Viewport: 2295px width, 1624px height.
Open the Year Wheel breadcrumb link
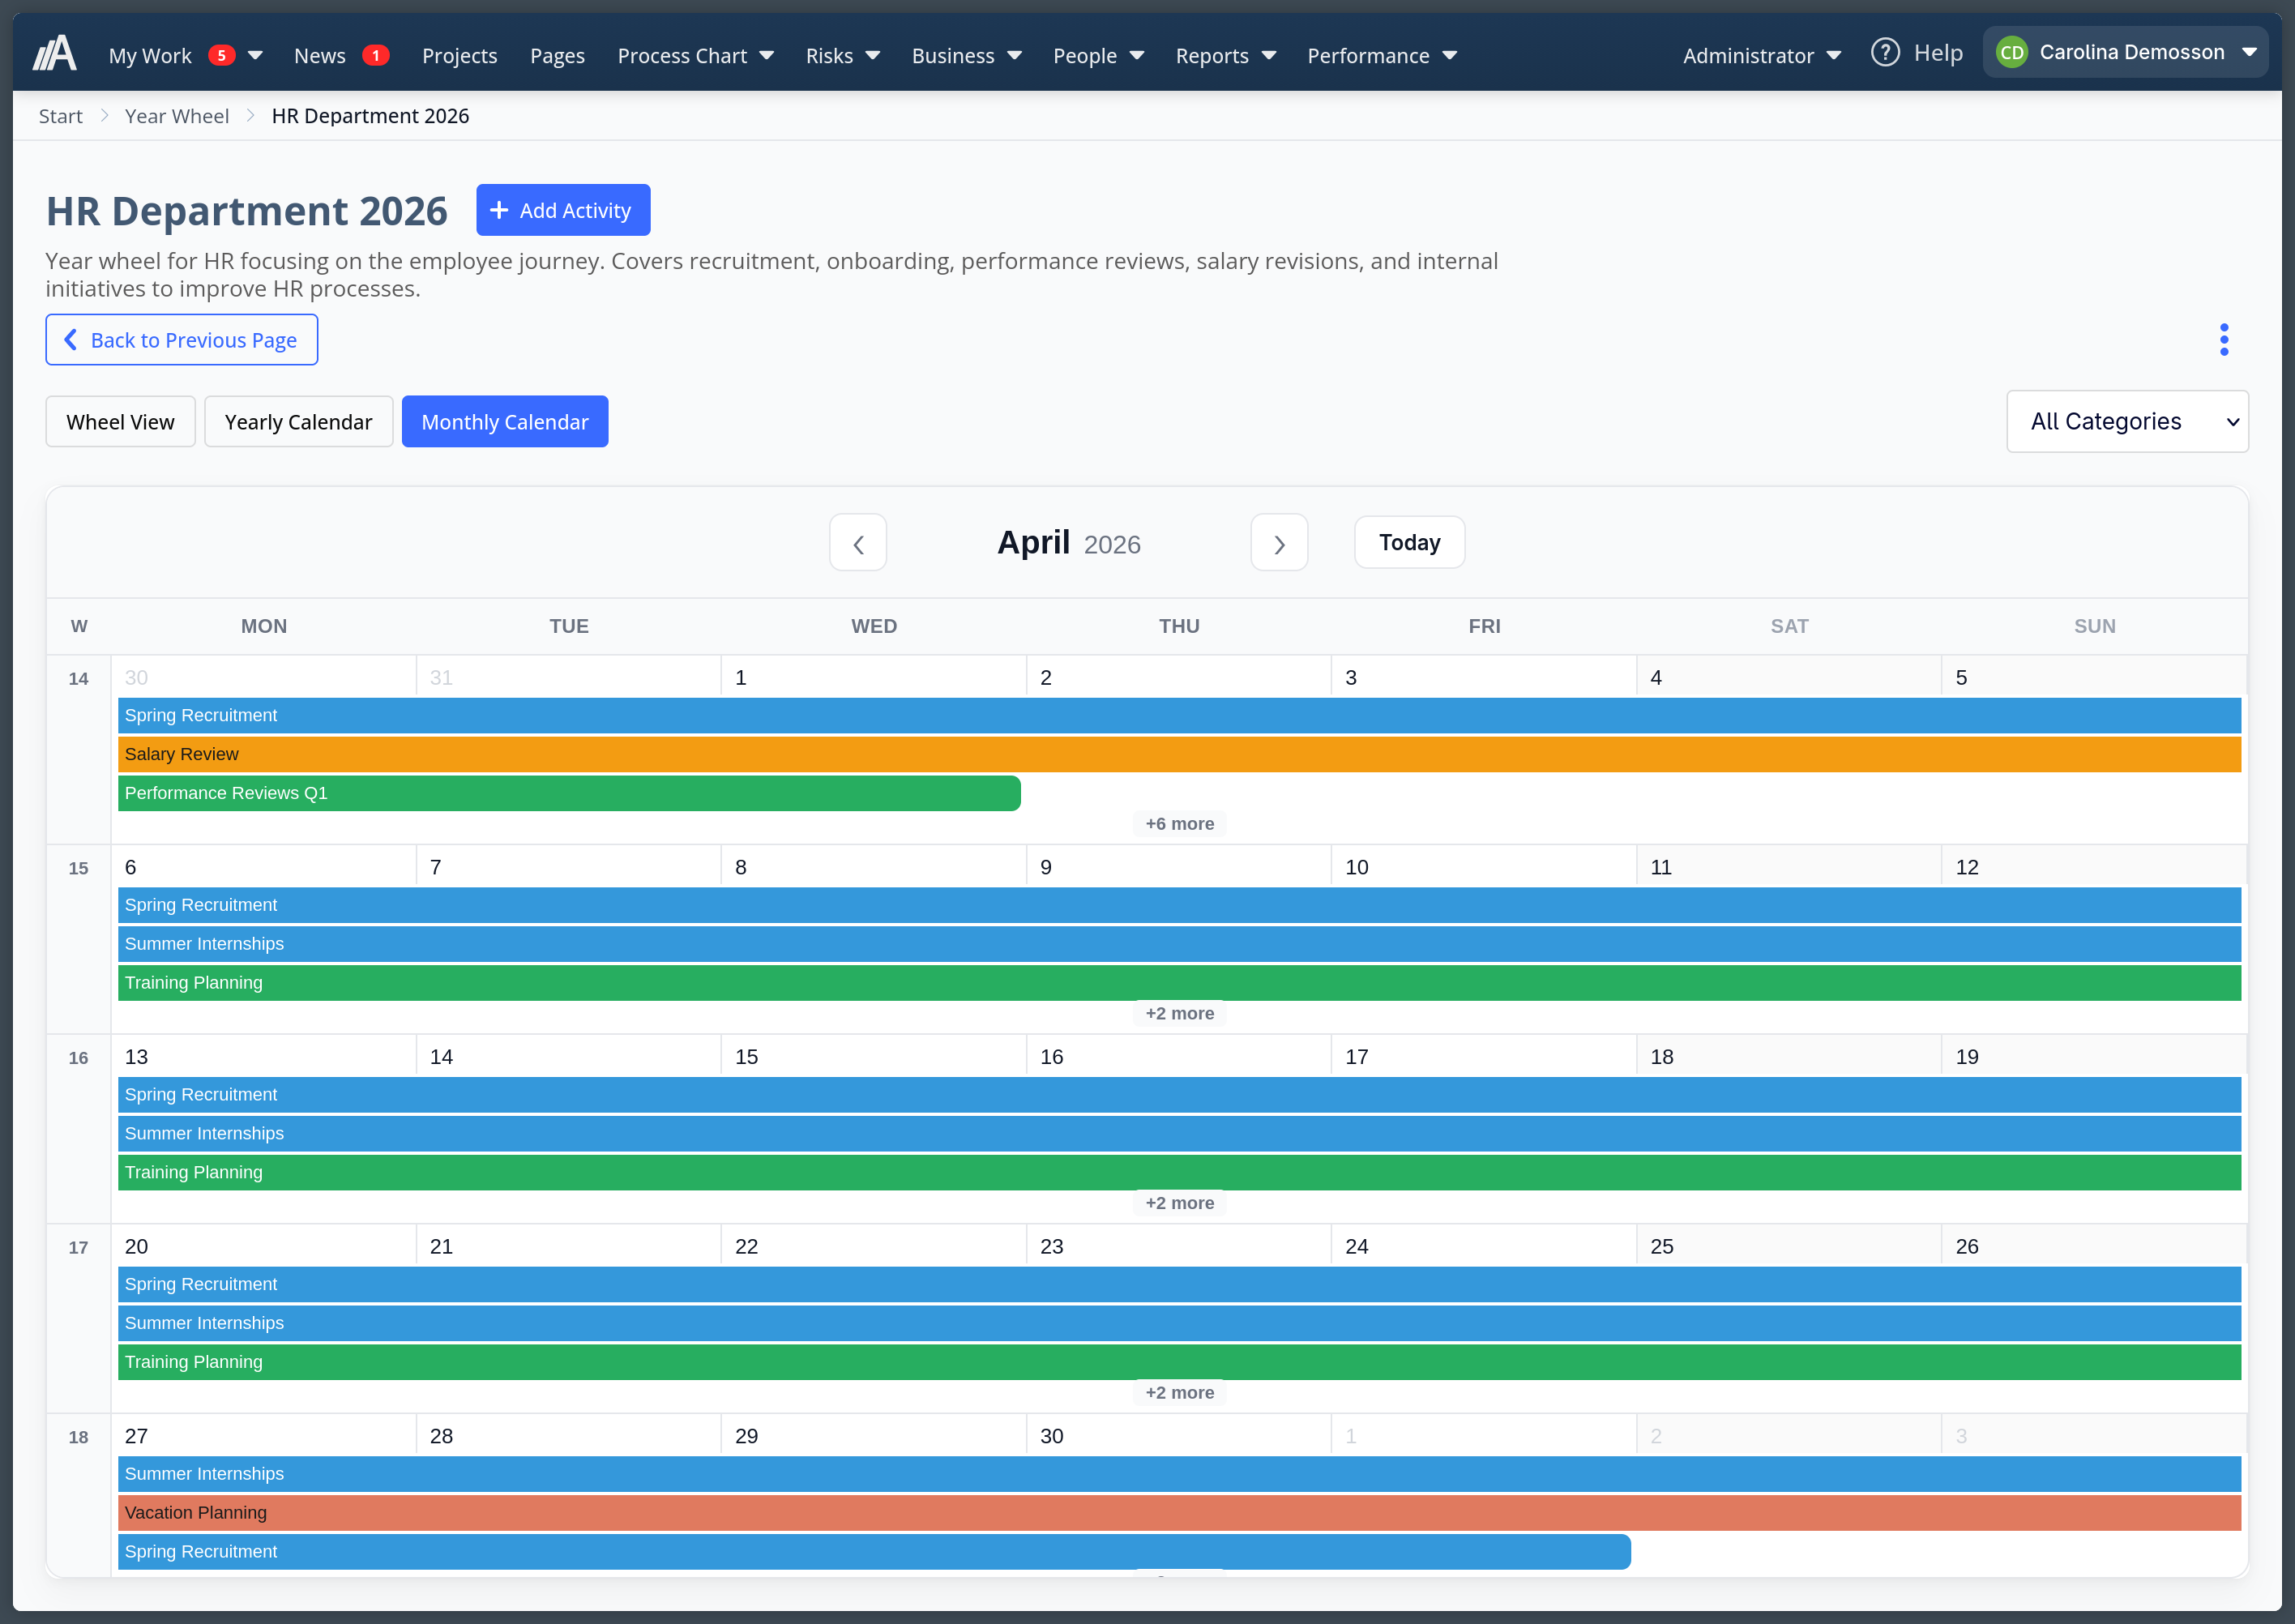click(177, 115)
